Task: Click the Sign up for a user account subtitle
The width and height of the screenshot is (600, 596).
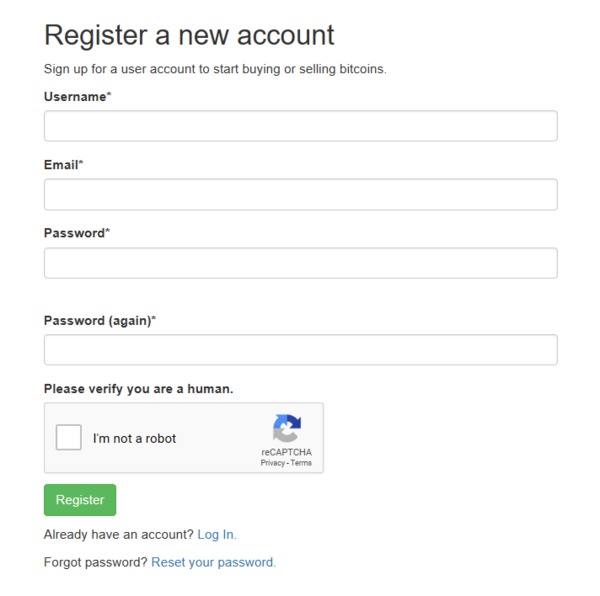Action: [x=215, y=69]
